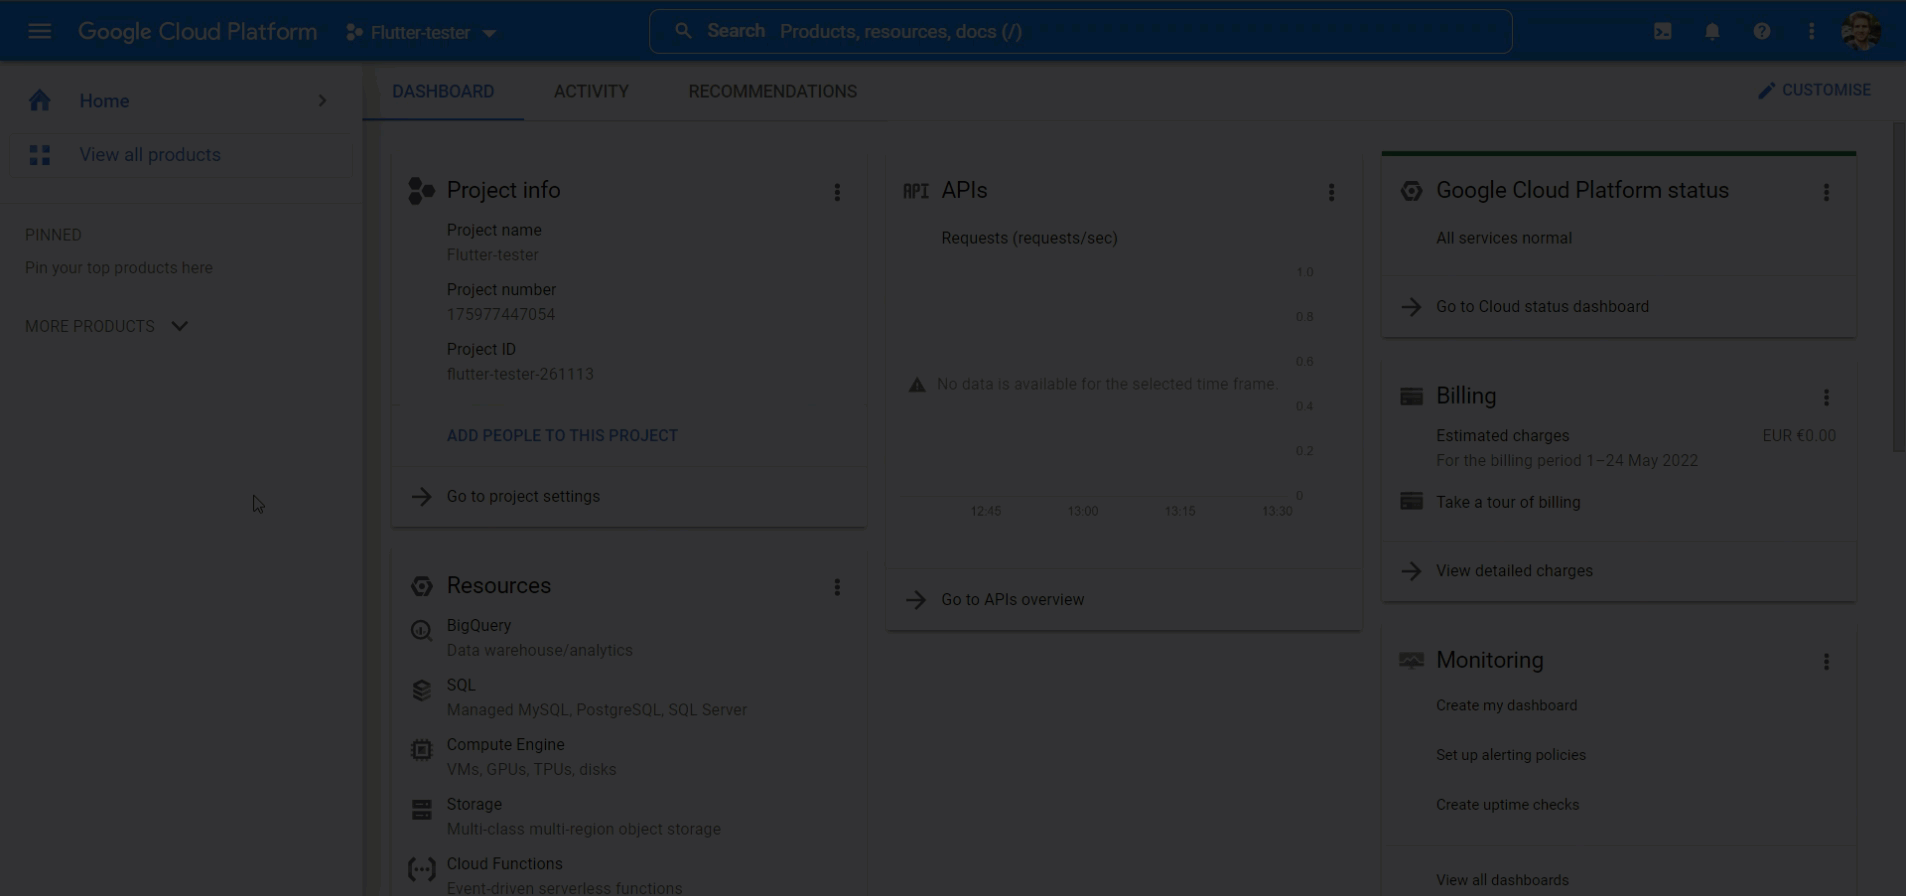This screenshot has height=896, width=1906.
Task: Open Compute Engine resource link
Action: [x=505, y=745]
